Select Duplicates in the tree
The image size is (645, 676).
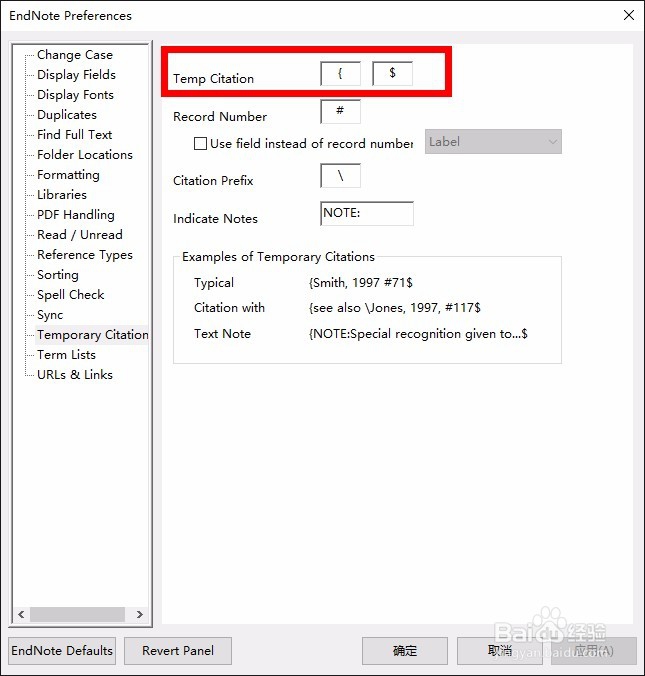(x=67, y=115)
